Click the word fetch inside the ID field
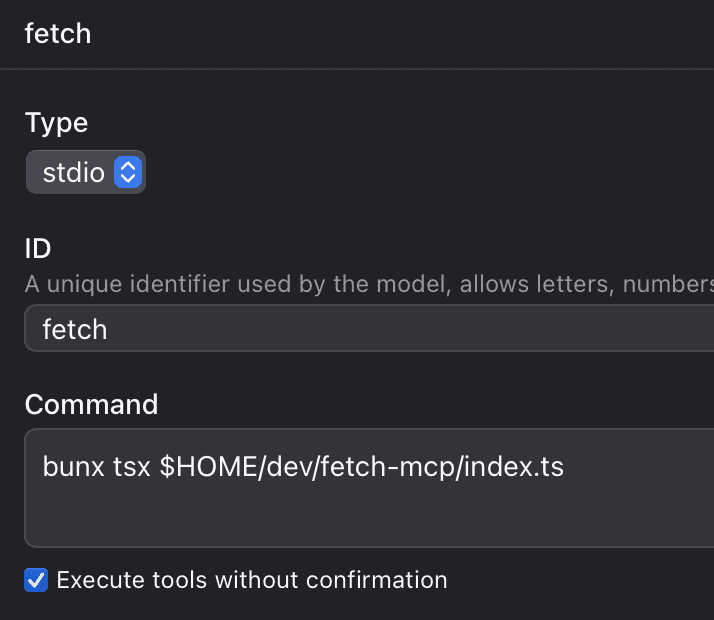Viewport: 714px width, 620px height. pyautogui.click(x=75, y=329)
